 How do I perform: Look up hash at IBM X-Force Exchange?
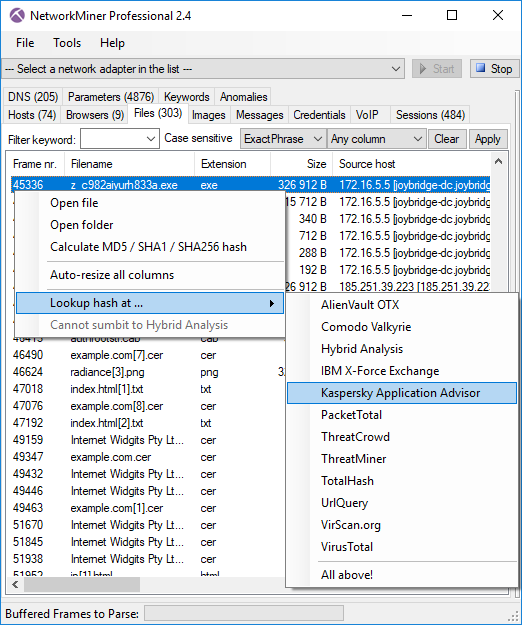click(x=402, y=371)
